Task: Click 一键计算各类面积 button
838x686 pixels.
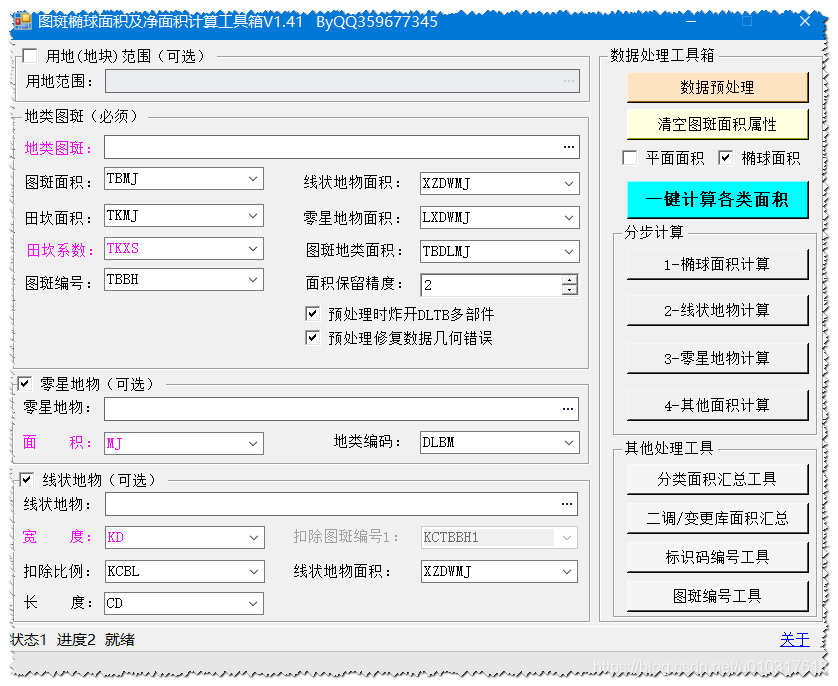Action: point(717,199)
